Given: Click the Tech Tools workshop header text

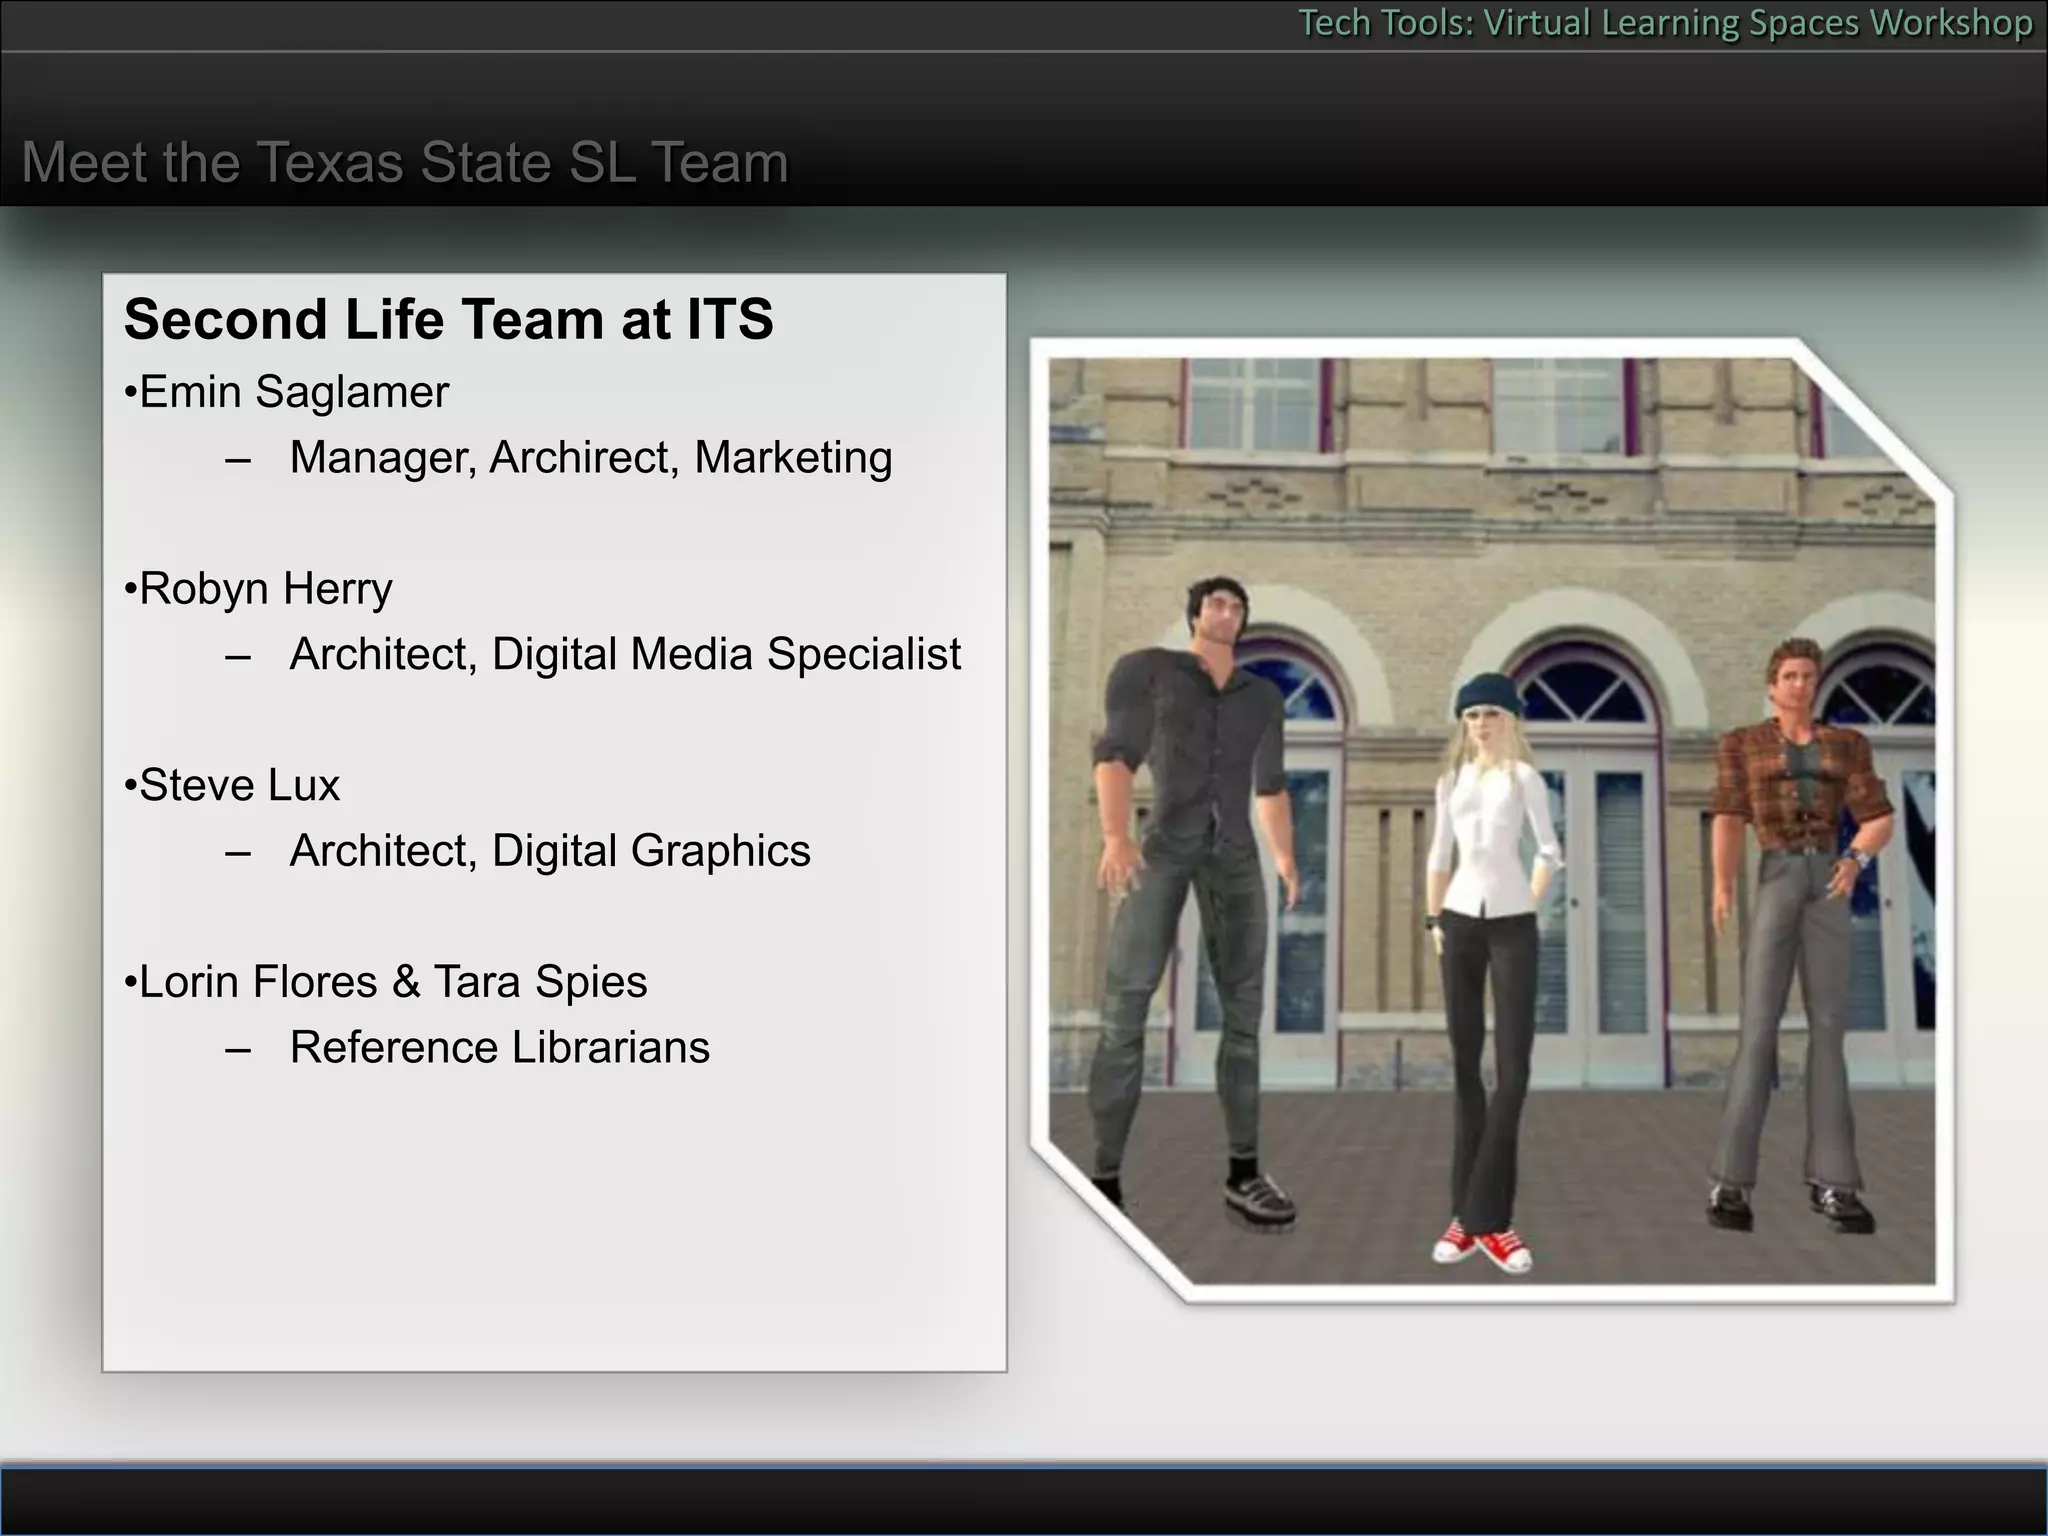Looking at the screenshot, I should coord(1665,23).
